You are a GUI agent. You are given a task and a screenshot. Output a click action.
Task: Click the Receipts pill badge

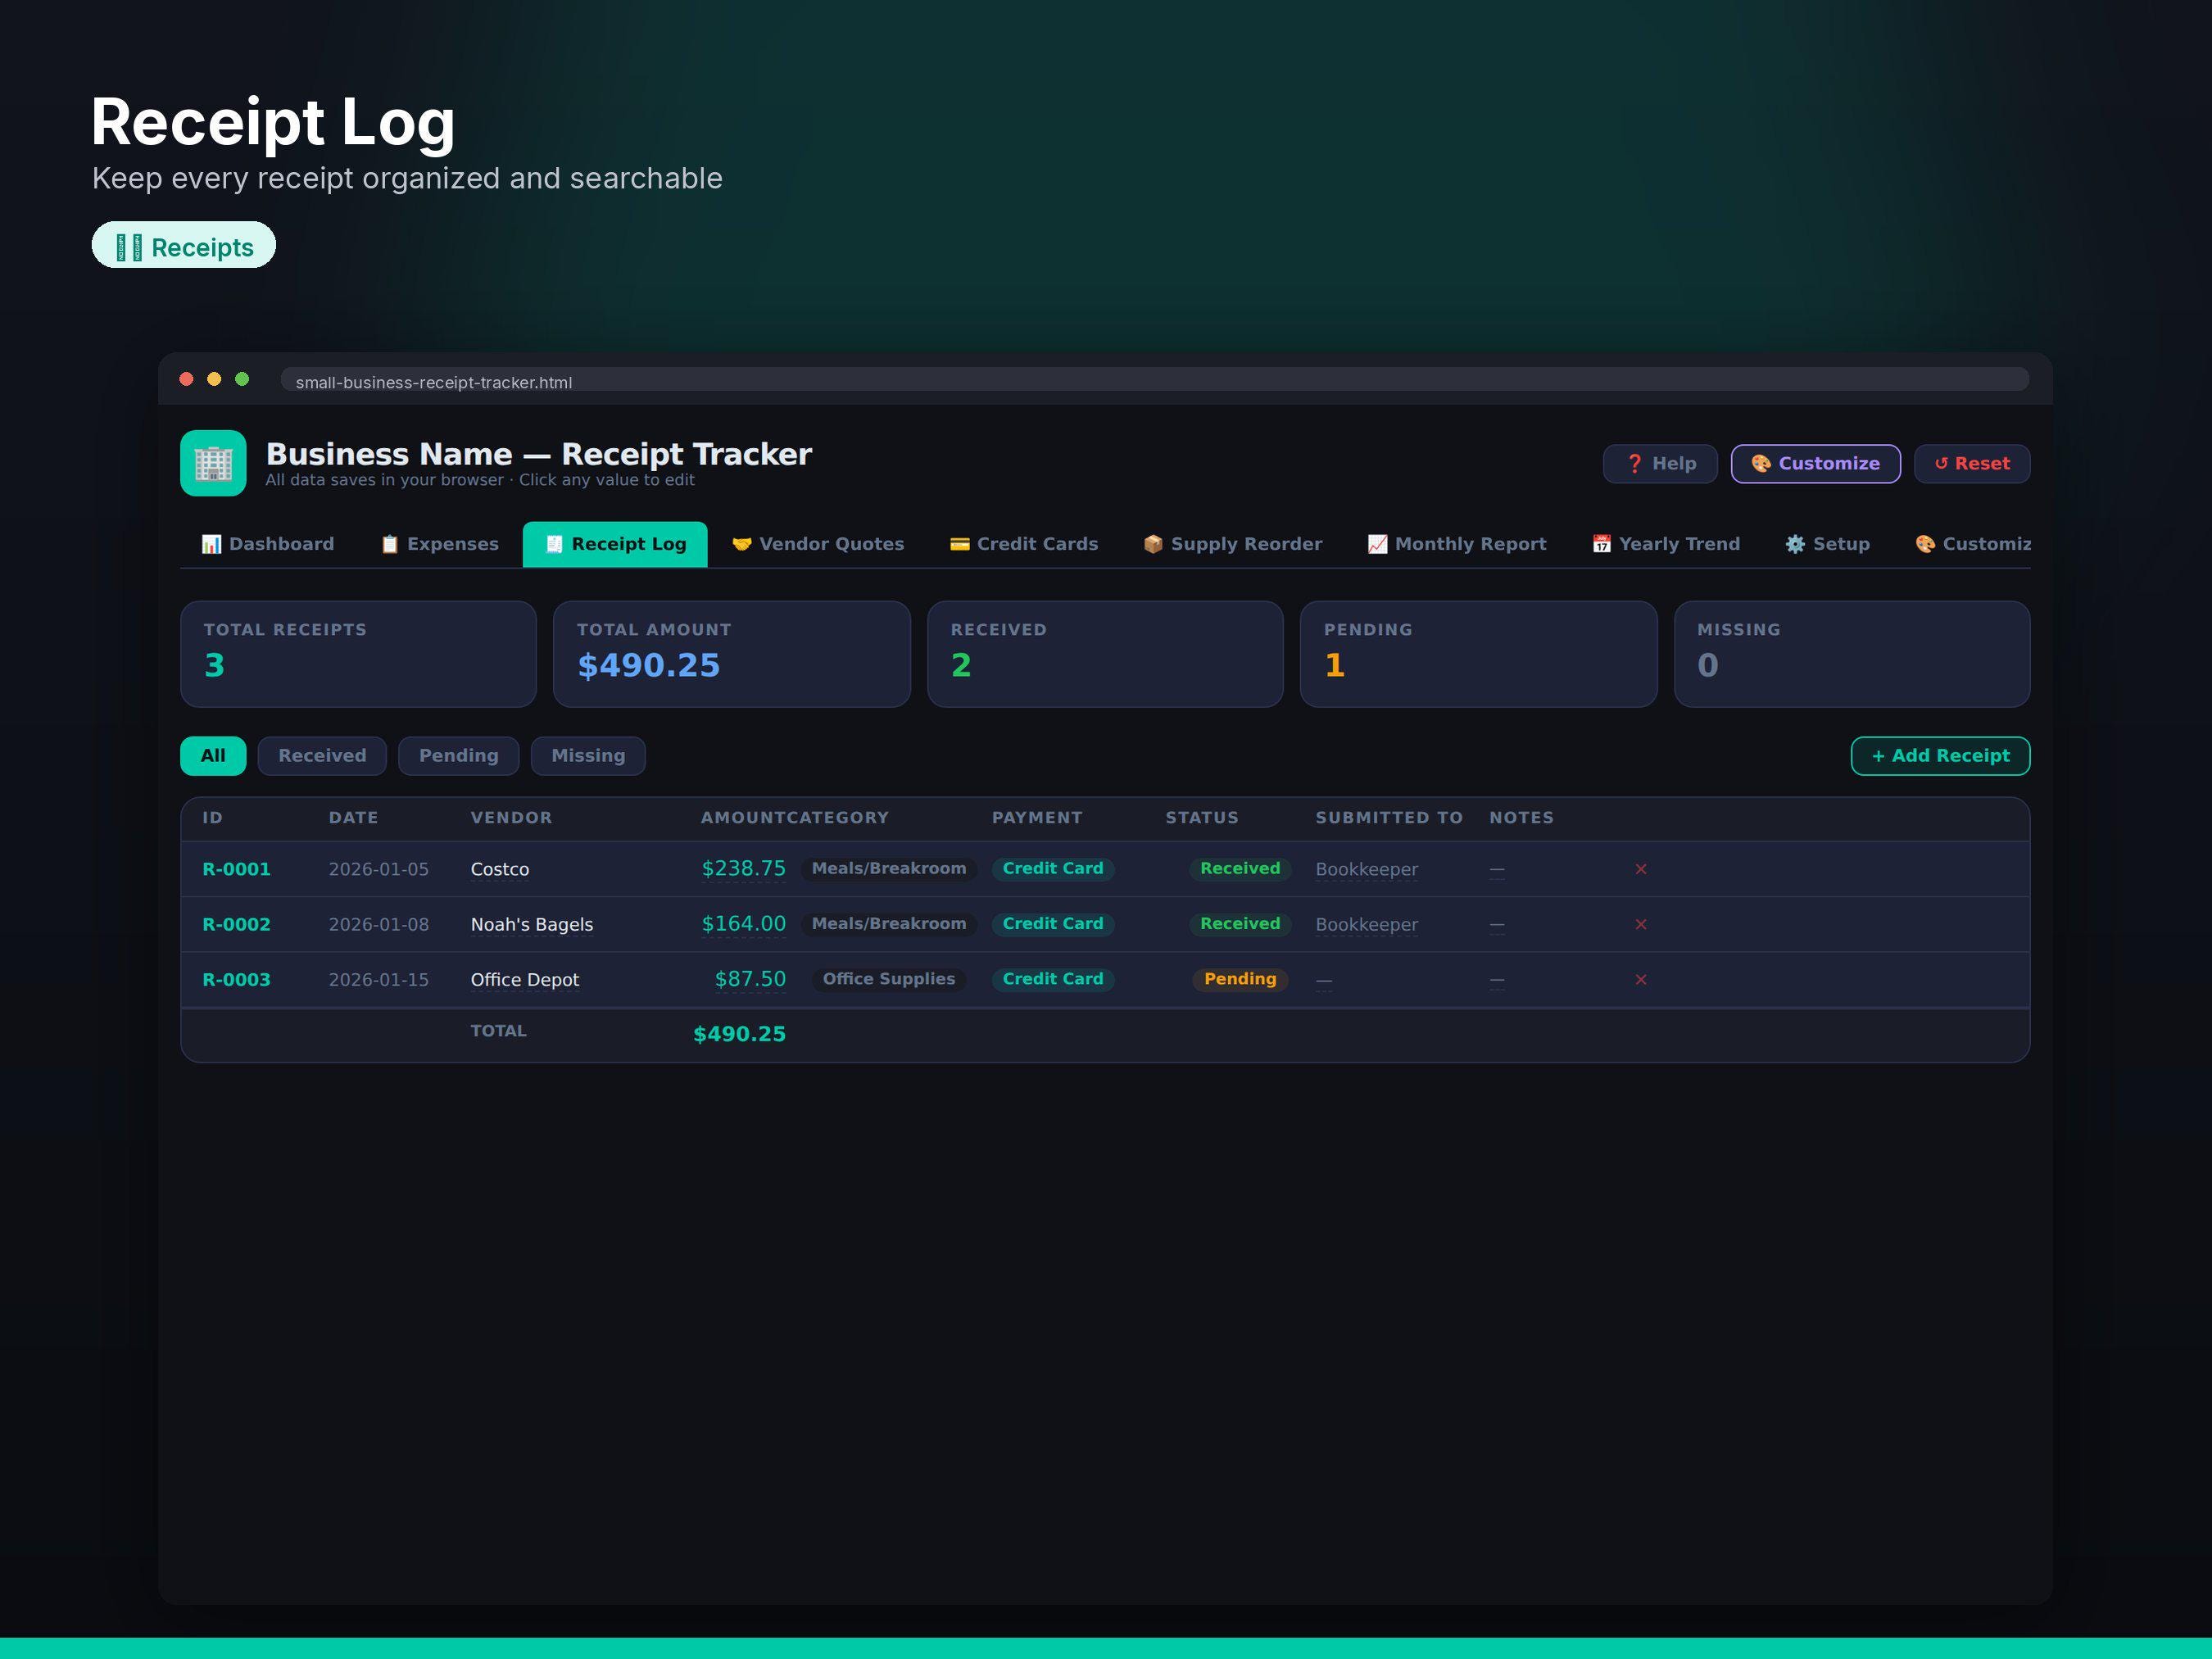[184, 245]
